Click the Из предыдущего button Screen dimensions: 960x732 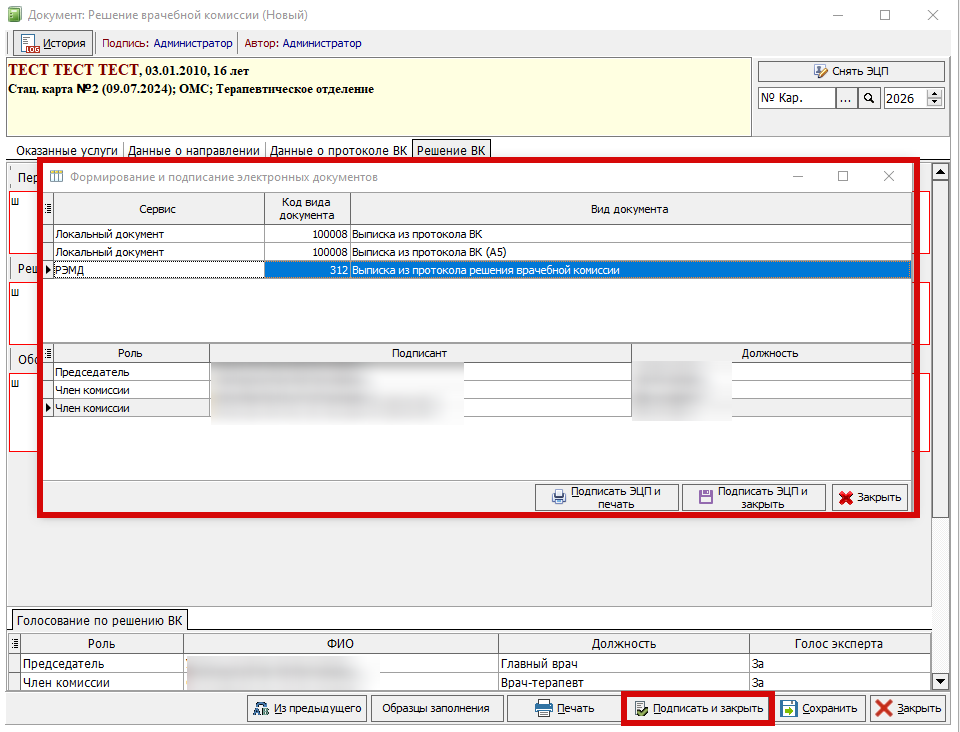tap(307, 708)
